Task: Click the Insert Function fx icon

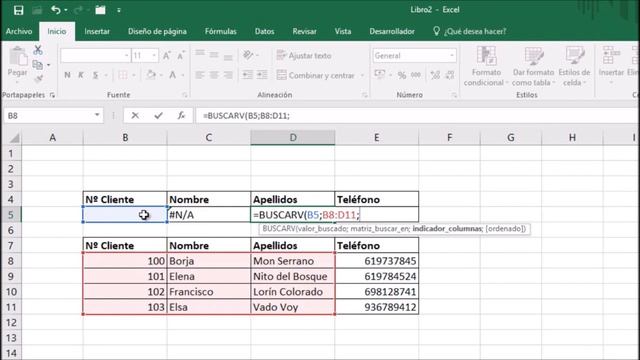Action: [x=181, y=116]
